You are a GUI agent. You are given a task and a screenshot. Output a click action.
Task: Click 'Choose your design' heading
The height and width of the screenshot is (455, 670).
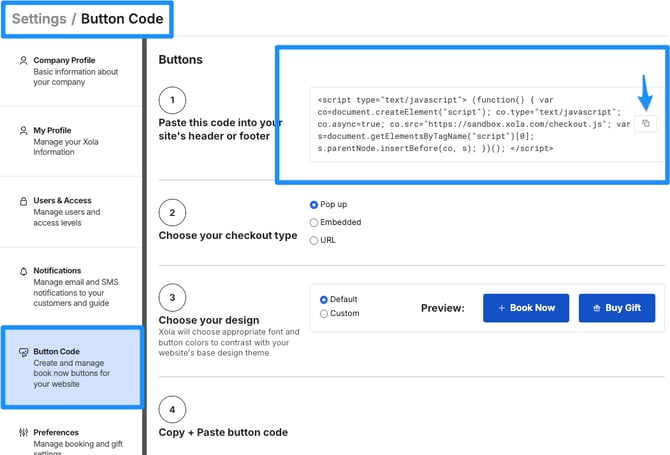tap(209, 320)
